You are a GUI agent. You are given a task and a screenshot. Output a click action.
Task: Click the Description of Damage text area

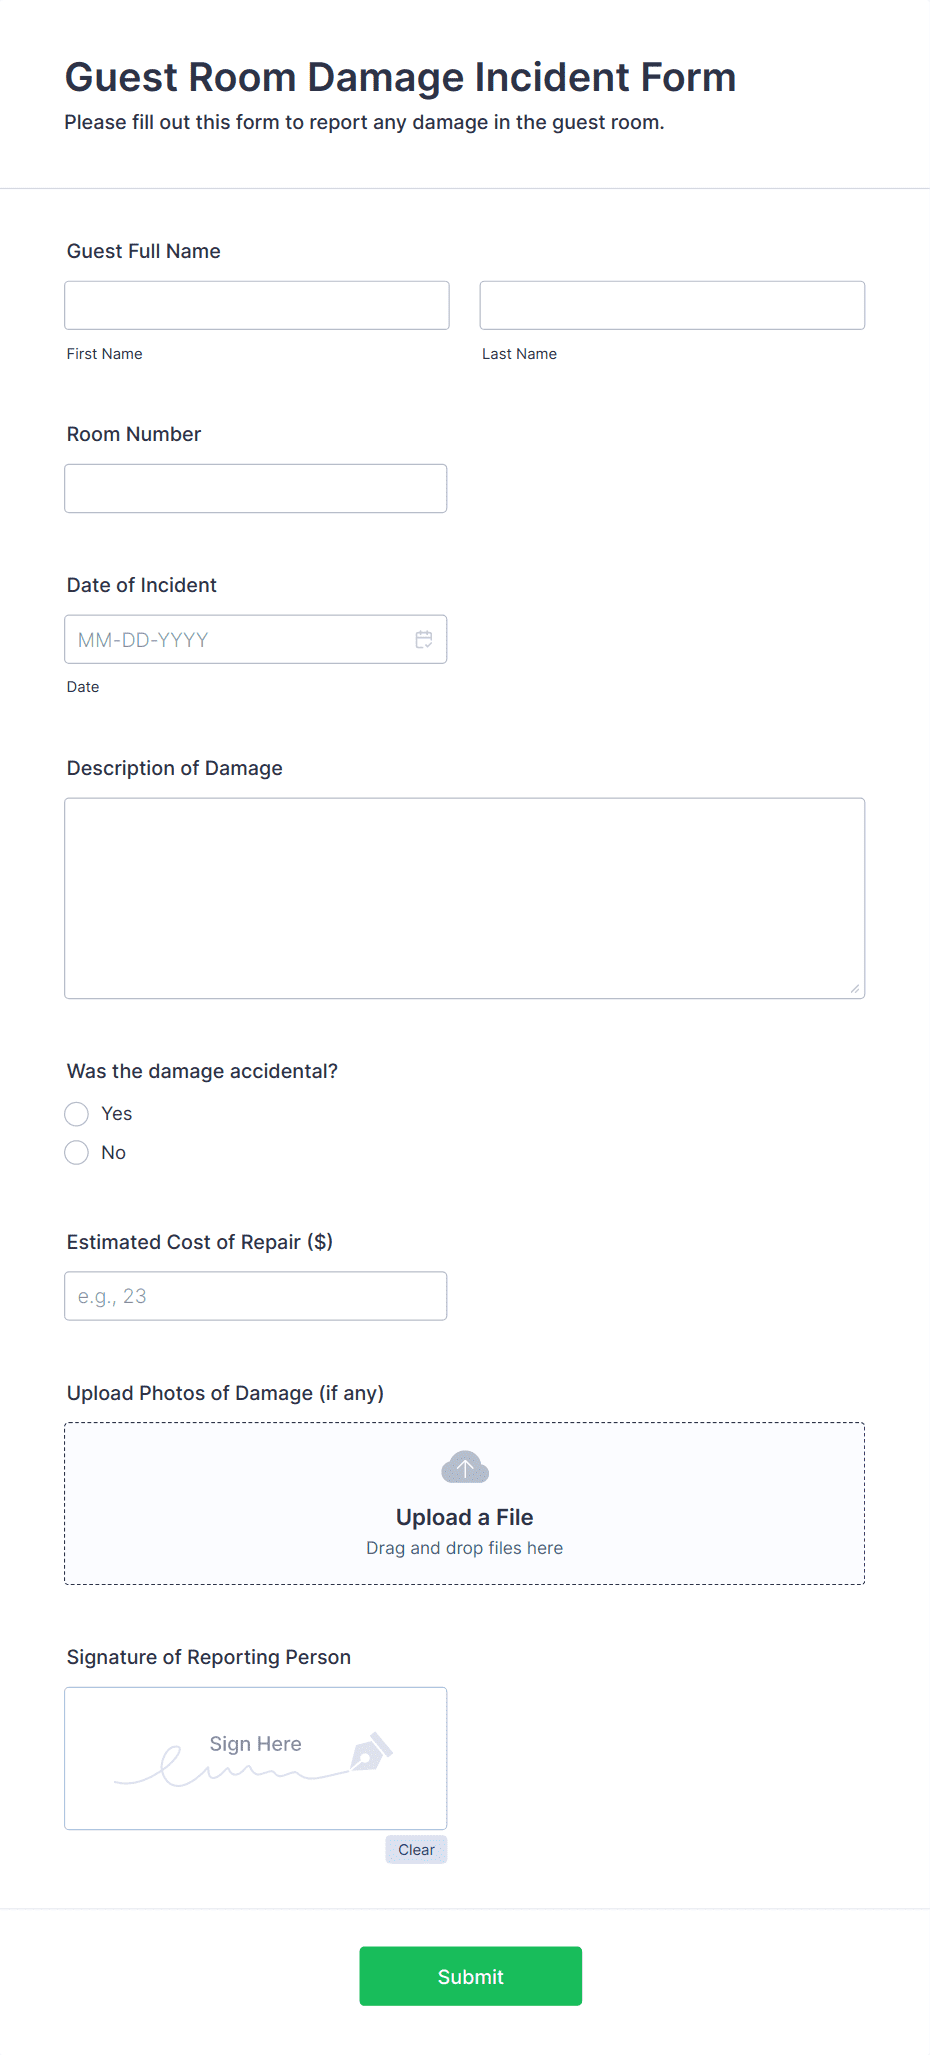tap(464, 897)
